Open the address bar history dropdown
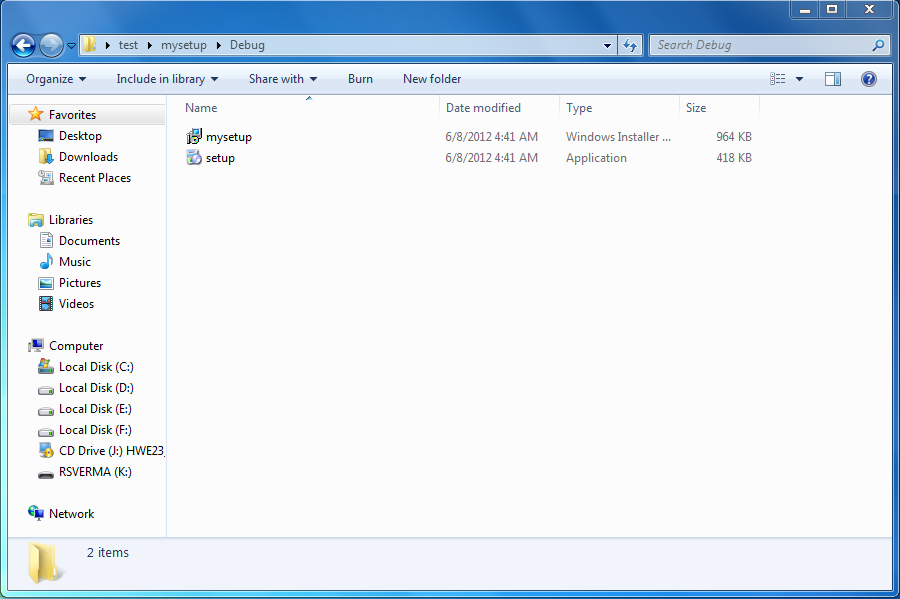Screen dimensions: 900x599 tap(607, 45)
